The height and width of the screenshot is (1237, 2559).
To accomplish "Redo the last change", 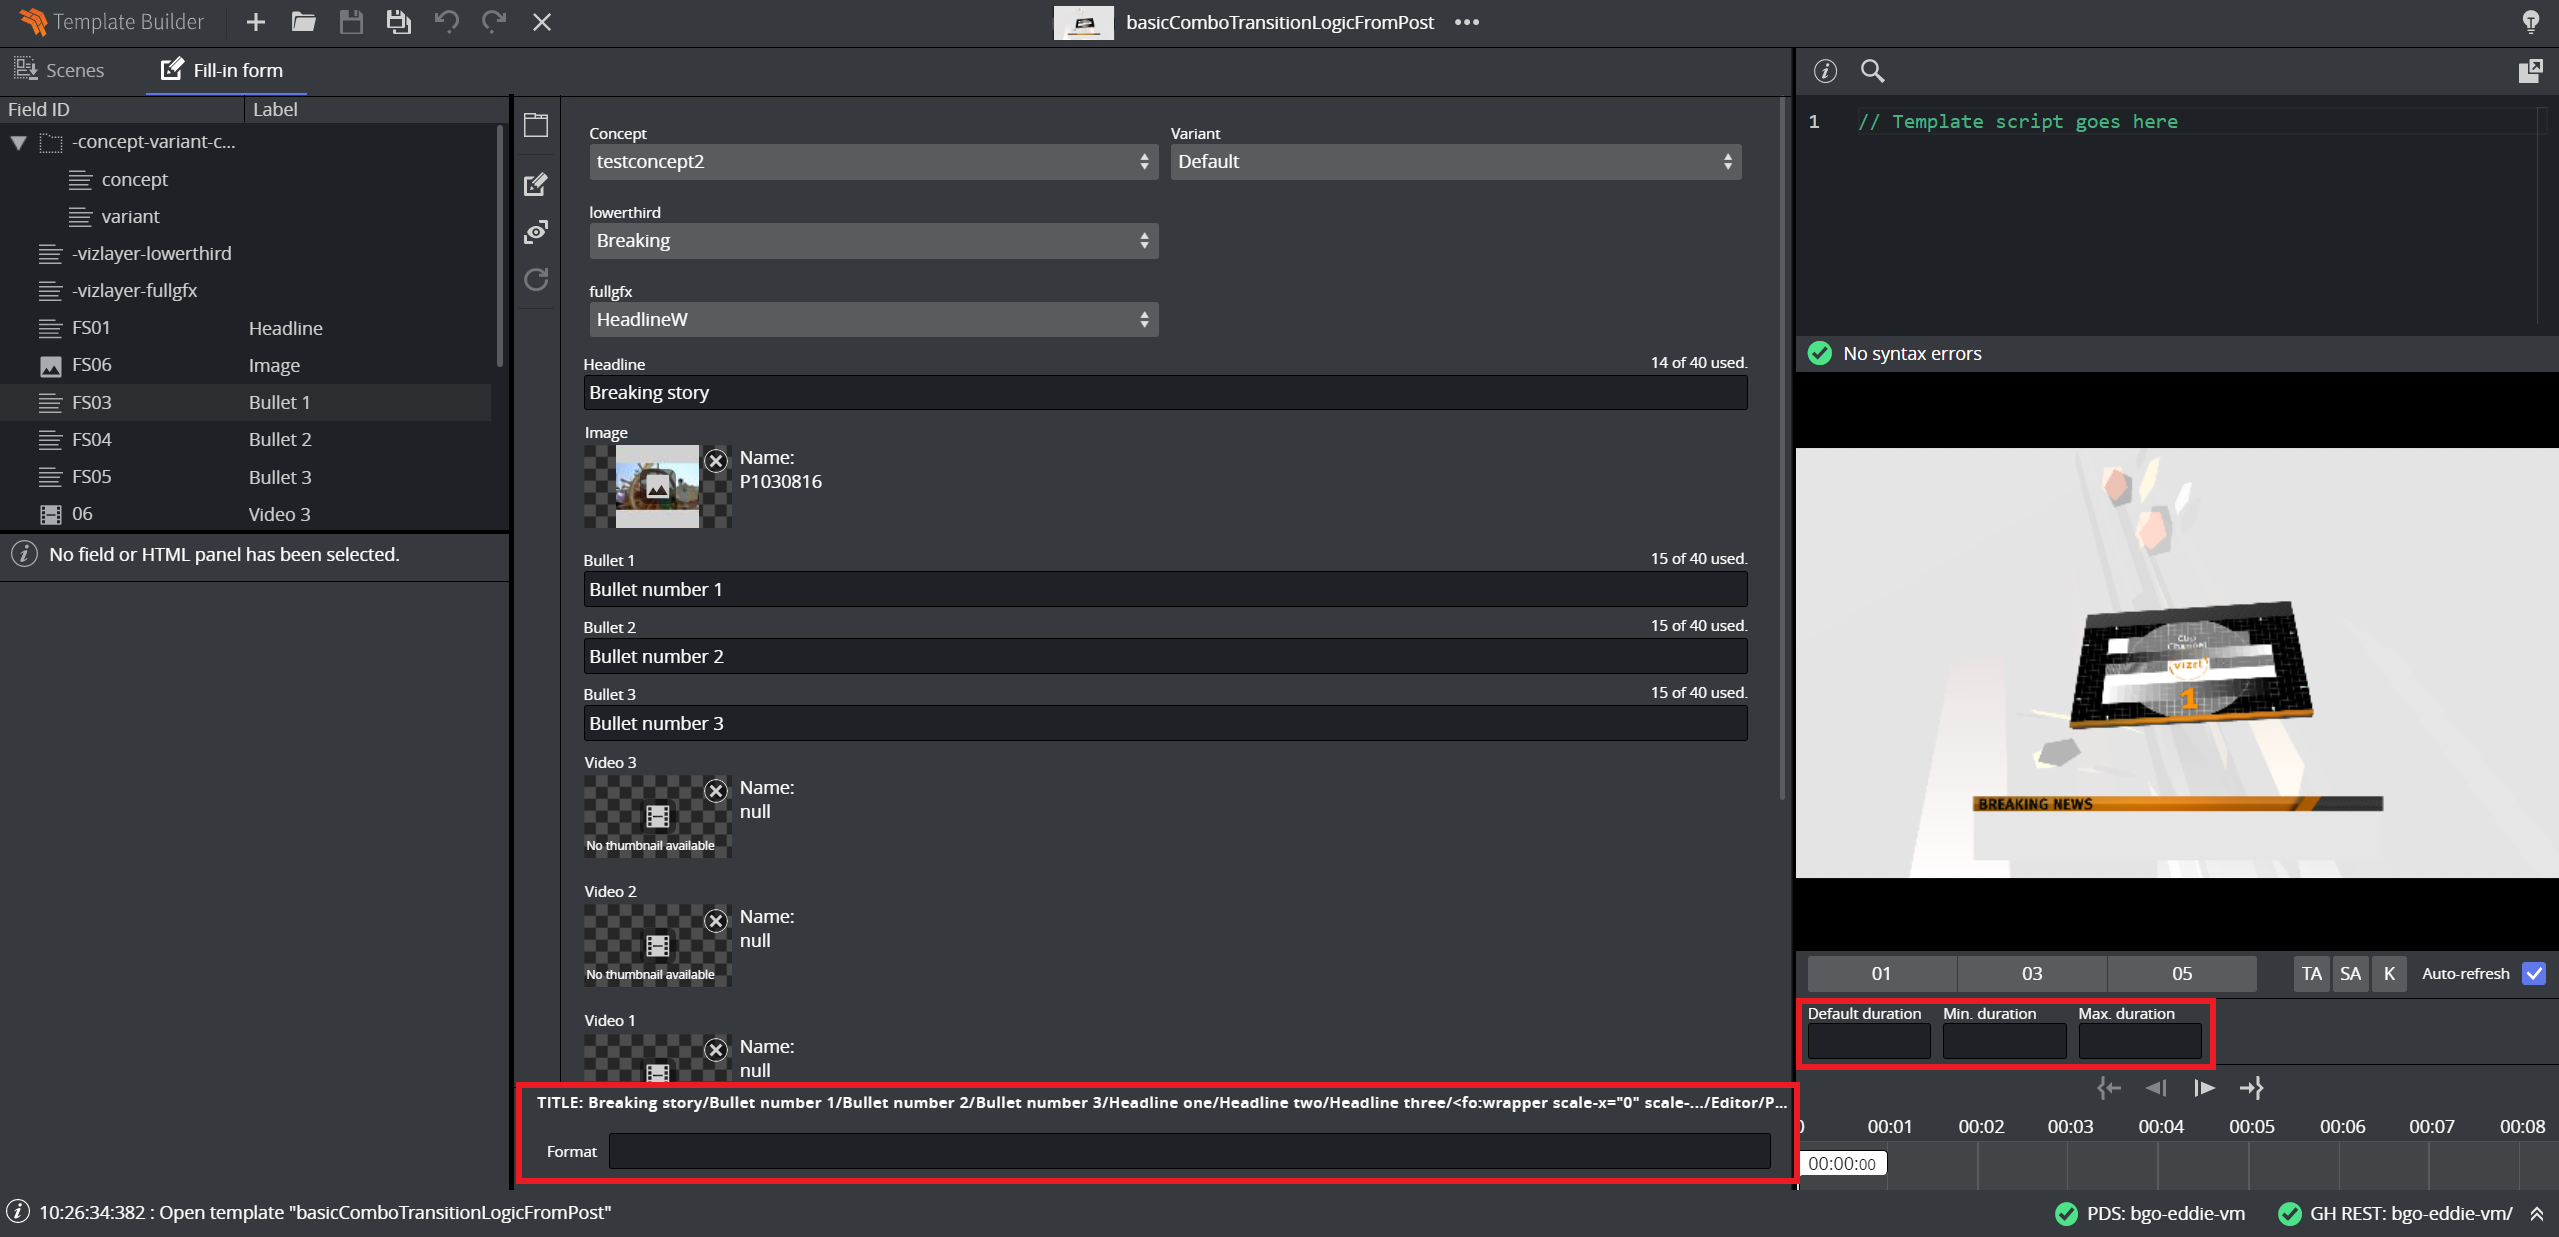I will coord(494,22).
